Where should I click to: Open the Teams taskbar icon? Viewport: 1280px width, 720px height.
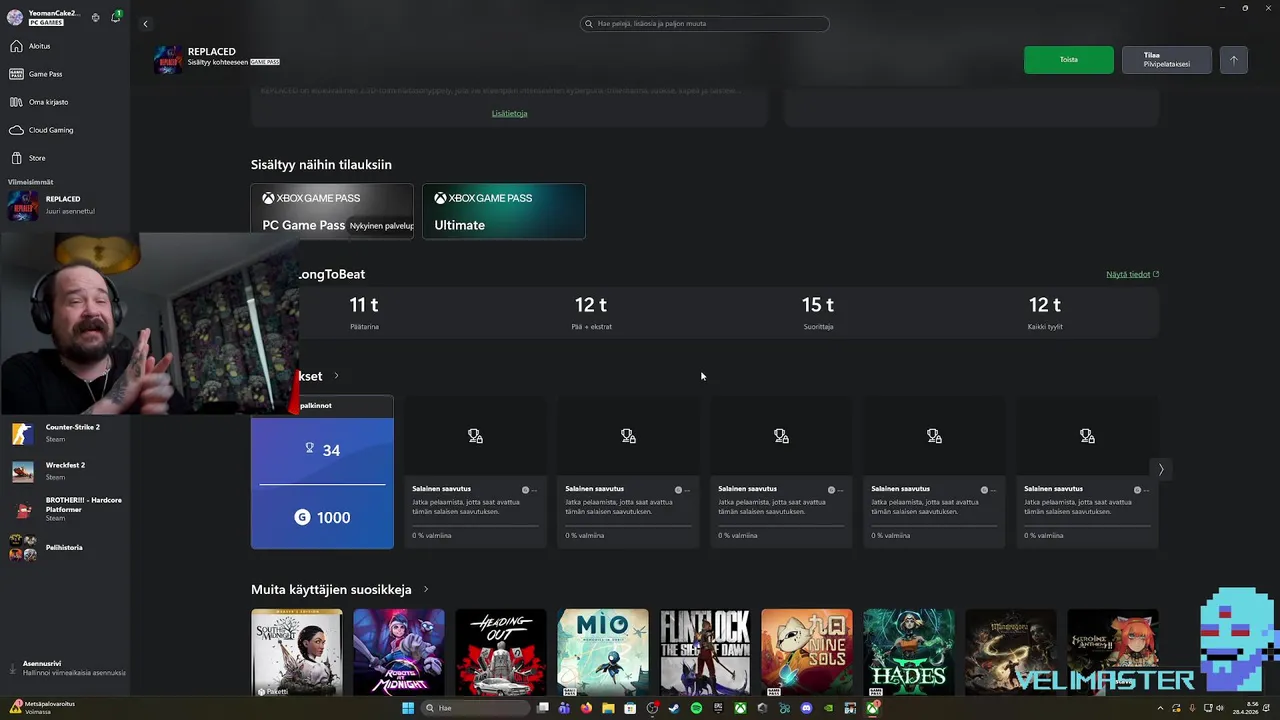(x=564, y=708)
